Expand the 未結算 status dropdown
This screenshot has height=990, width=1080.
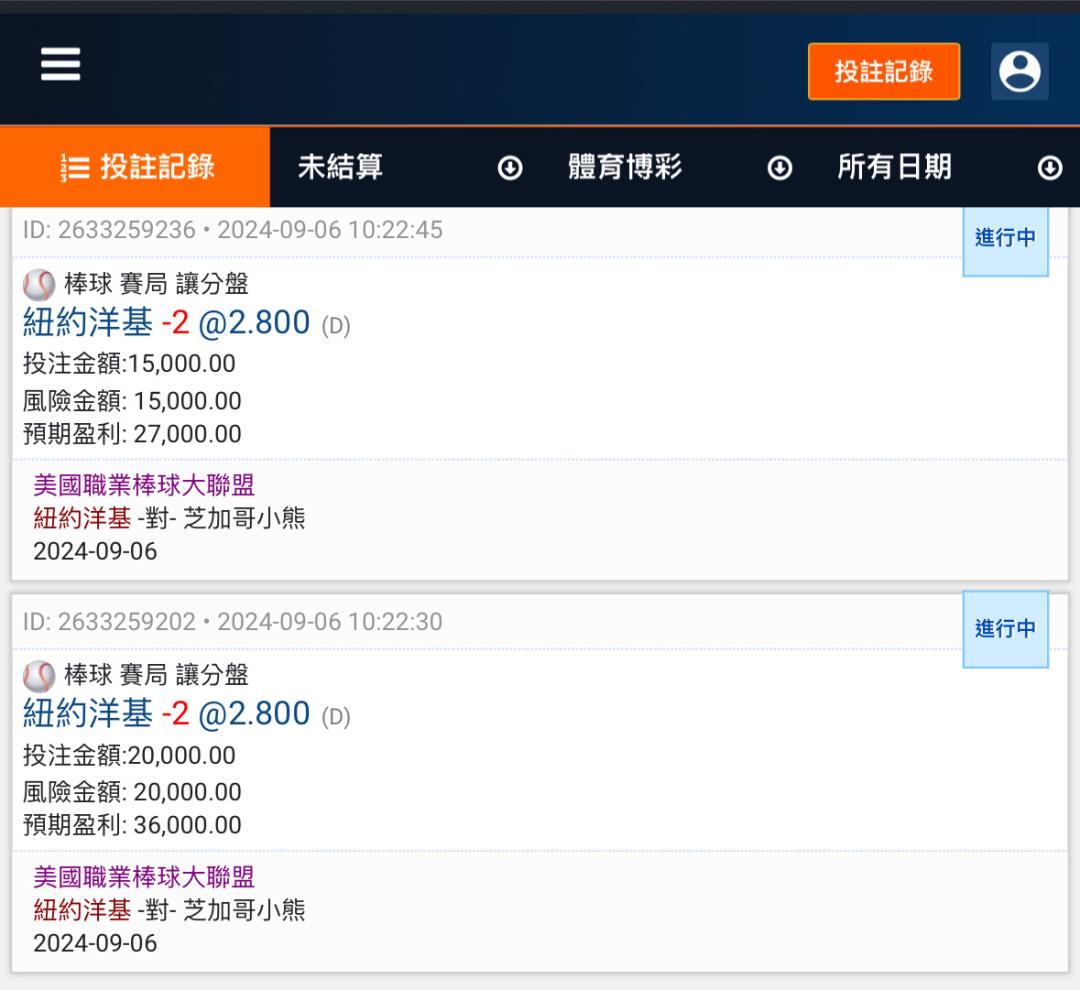pyautogui.click(x=411, y=167)
